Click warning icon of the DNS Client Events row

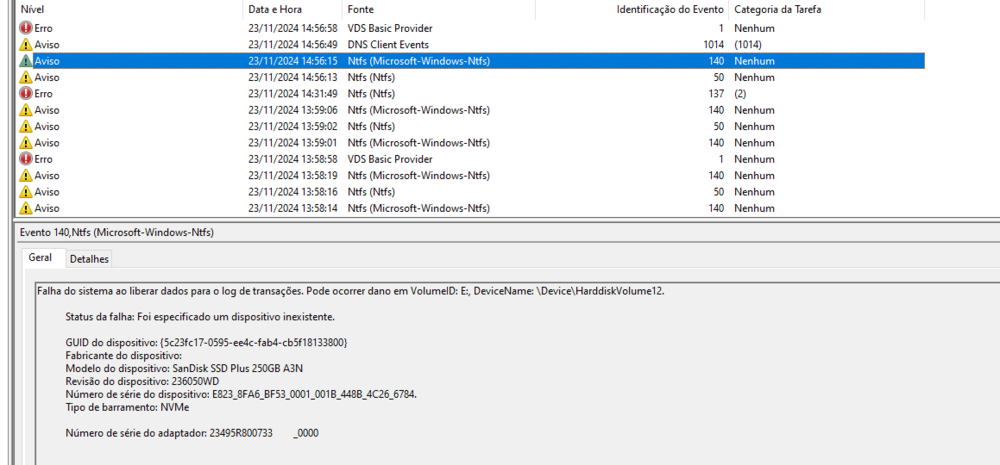coord(26,45)
